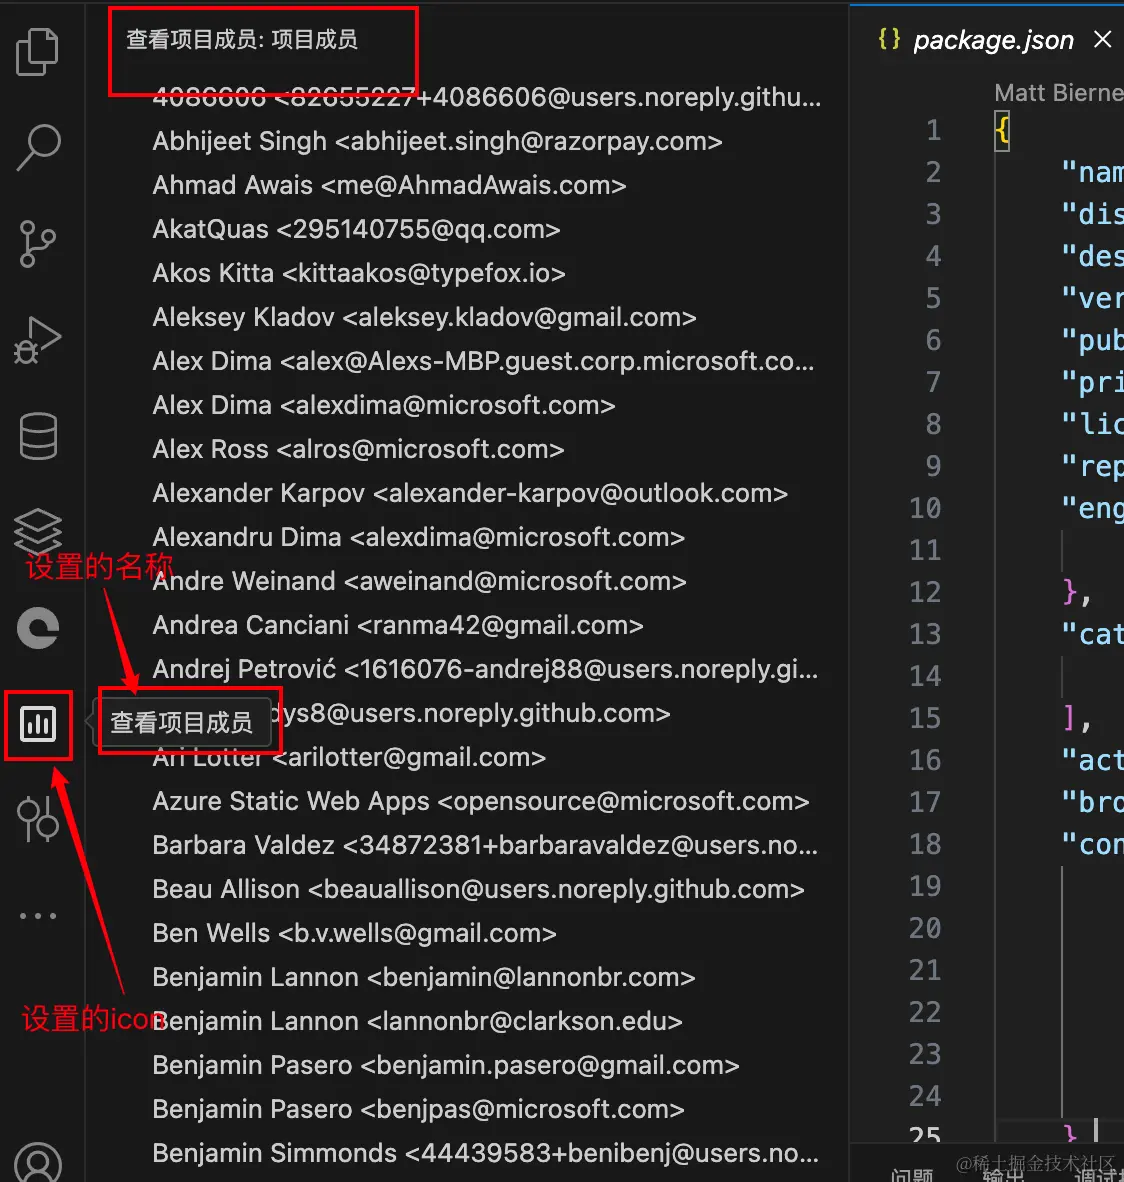1124x1182 pixels.
Task: Select member Alexandru Dima
Action: [x=418, y=537]
